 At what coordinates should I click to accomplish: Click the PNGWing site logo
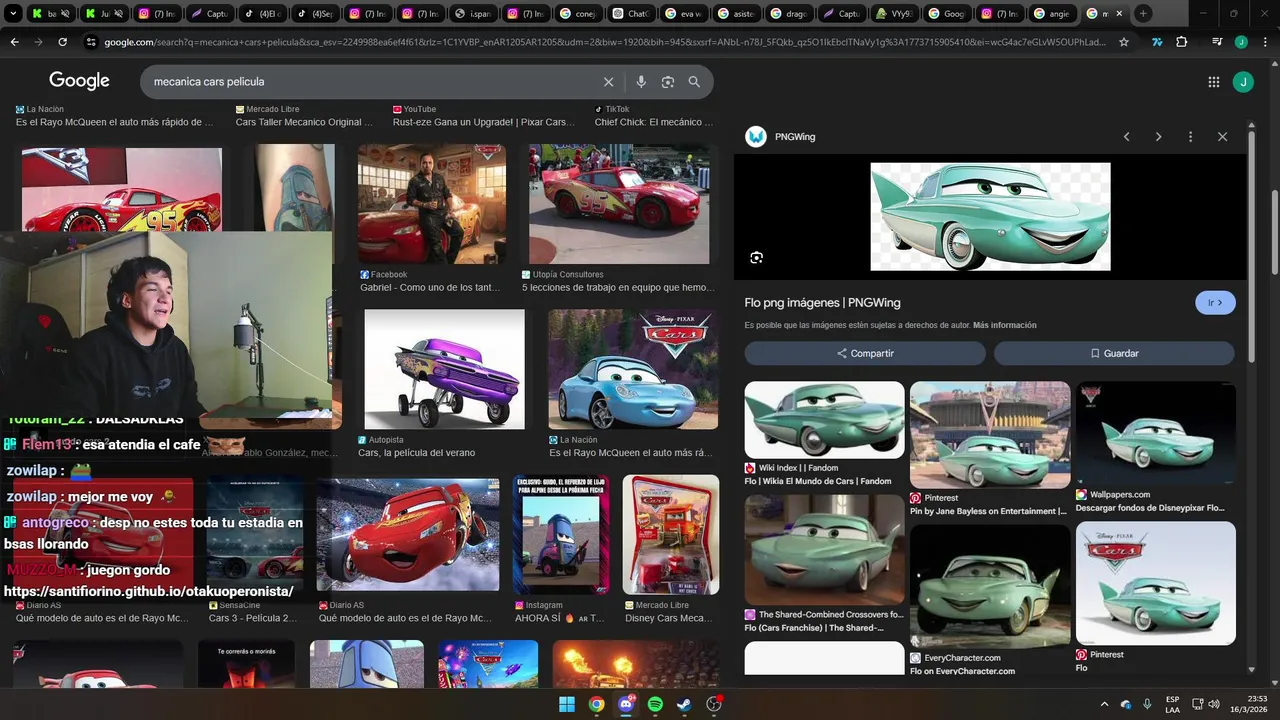click(756, 136)
